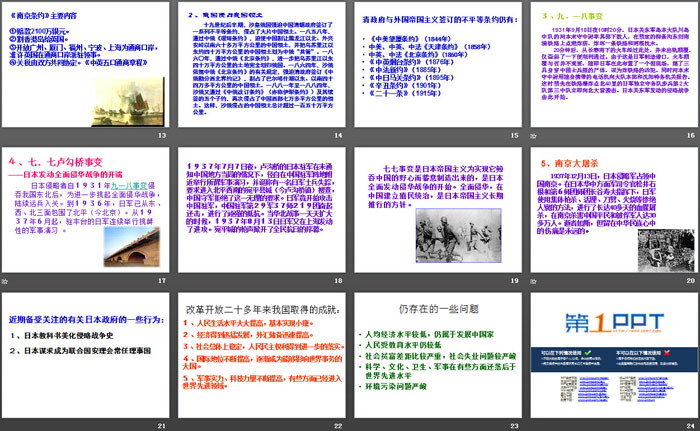Select slide 17 with the Lugou Bridge photo
This screenshot has width=700, height=431.
[x=85, y=210]
